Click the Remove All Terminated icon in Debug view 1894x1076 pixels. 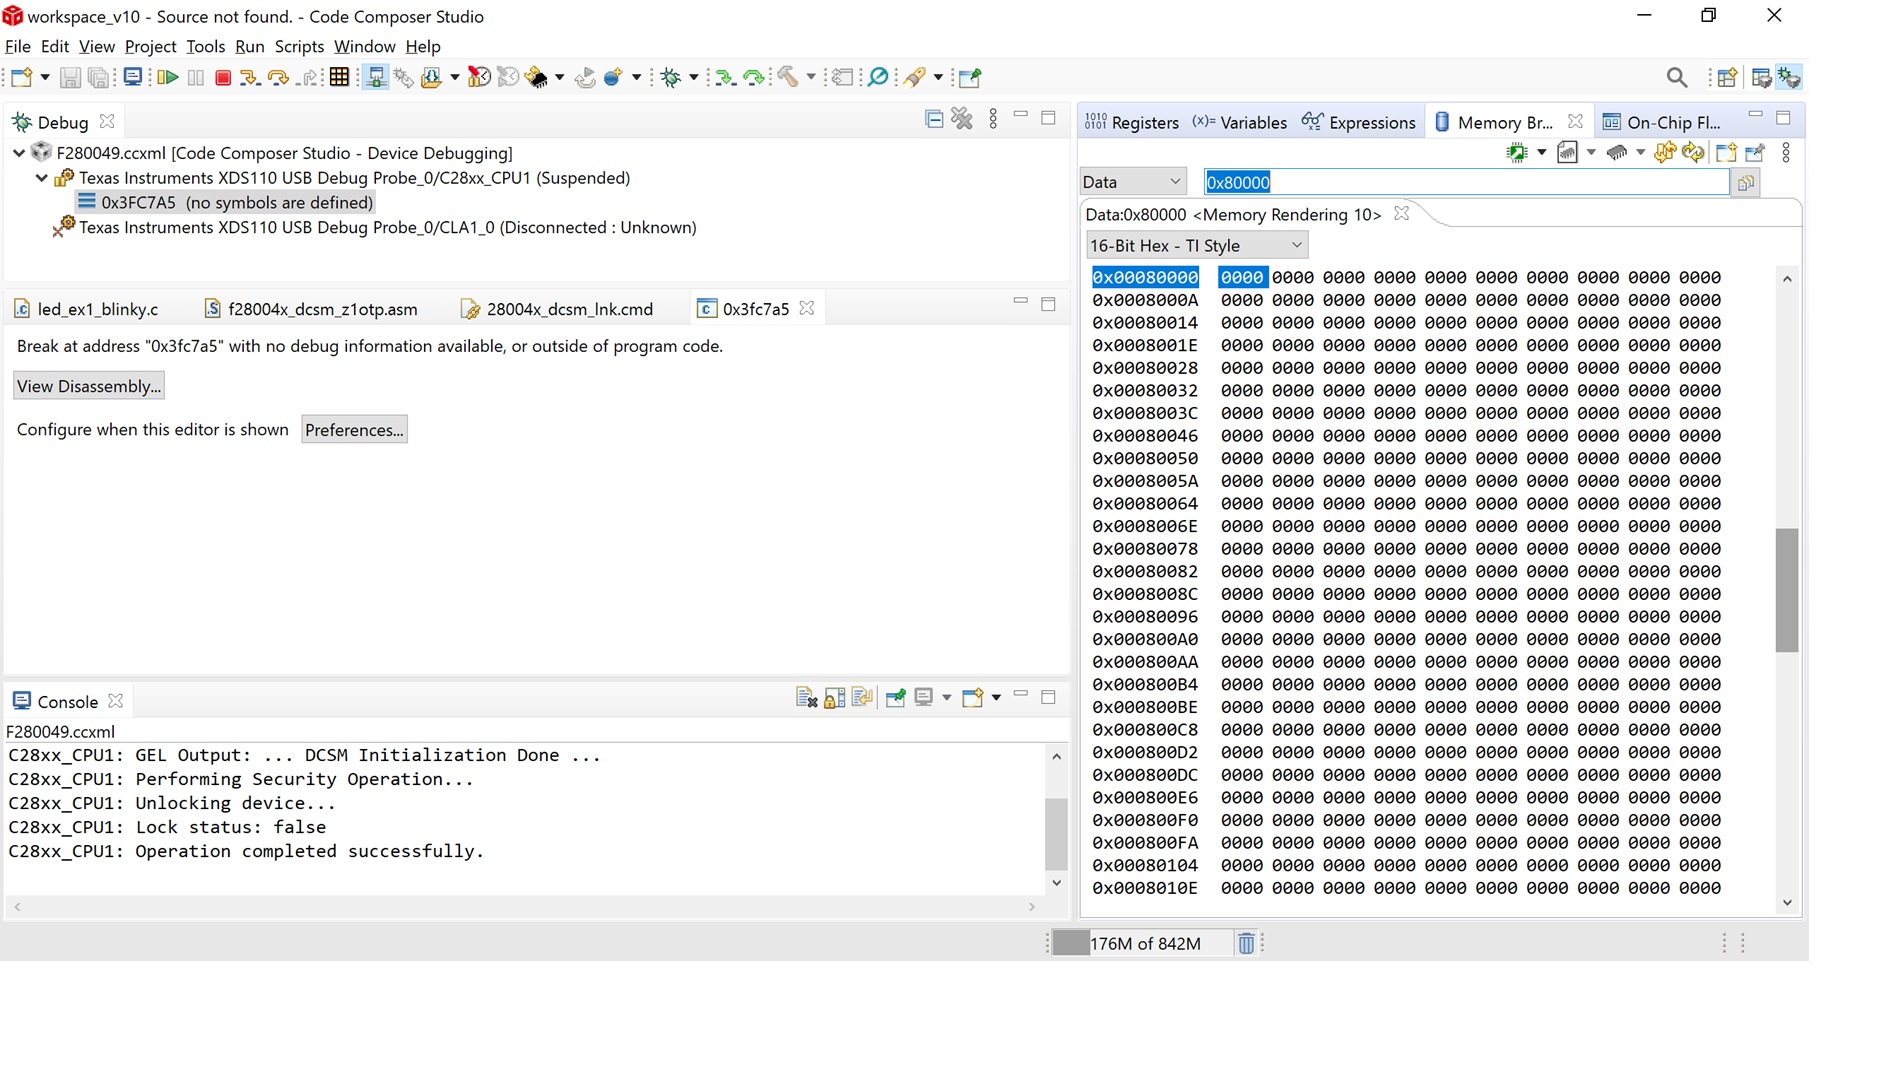[962, 119]
